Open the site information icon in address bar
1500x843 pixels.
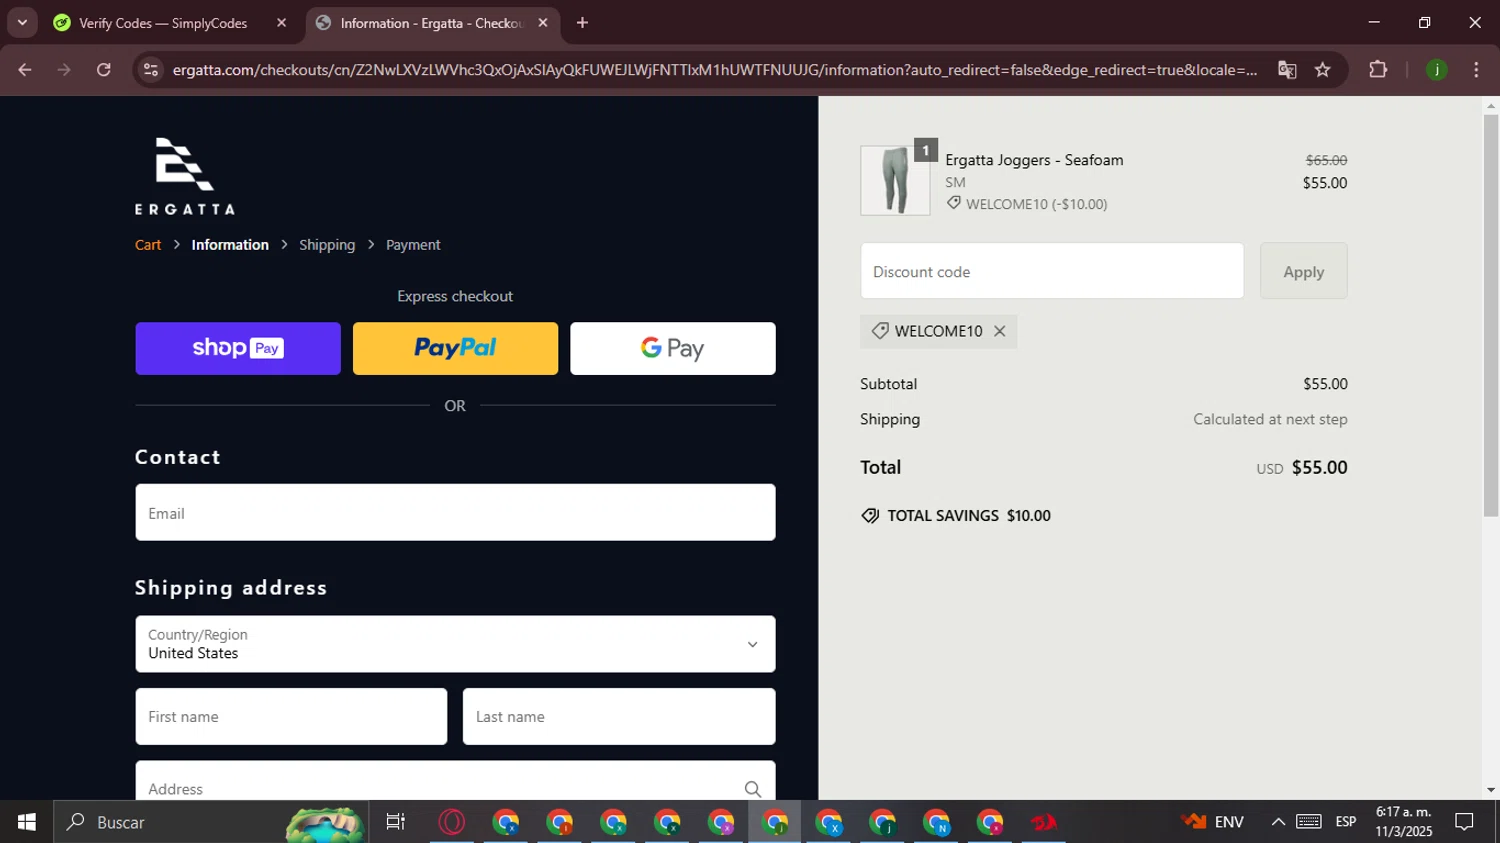point(151,70)
